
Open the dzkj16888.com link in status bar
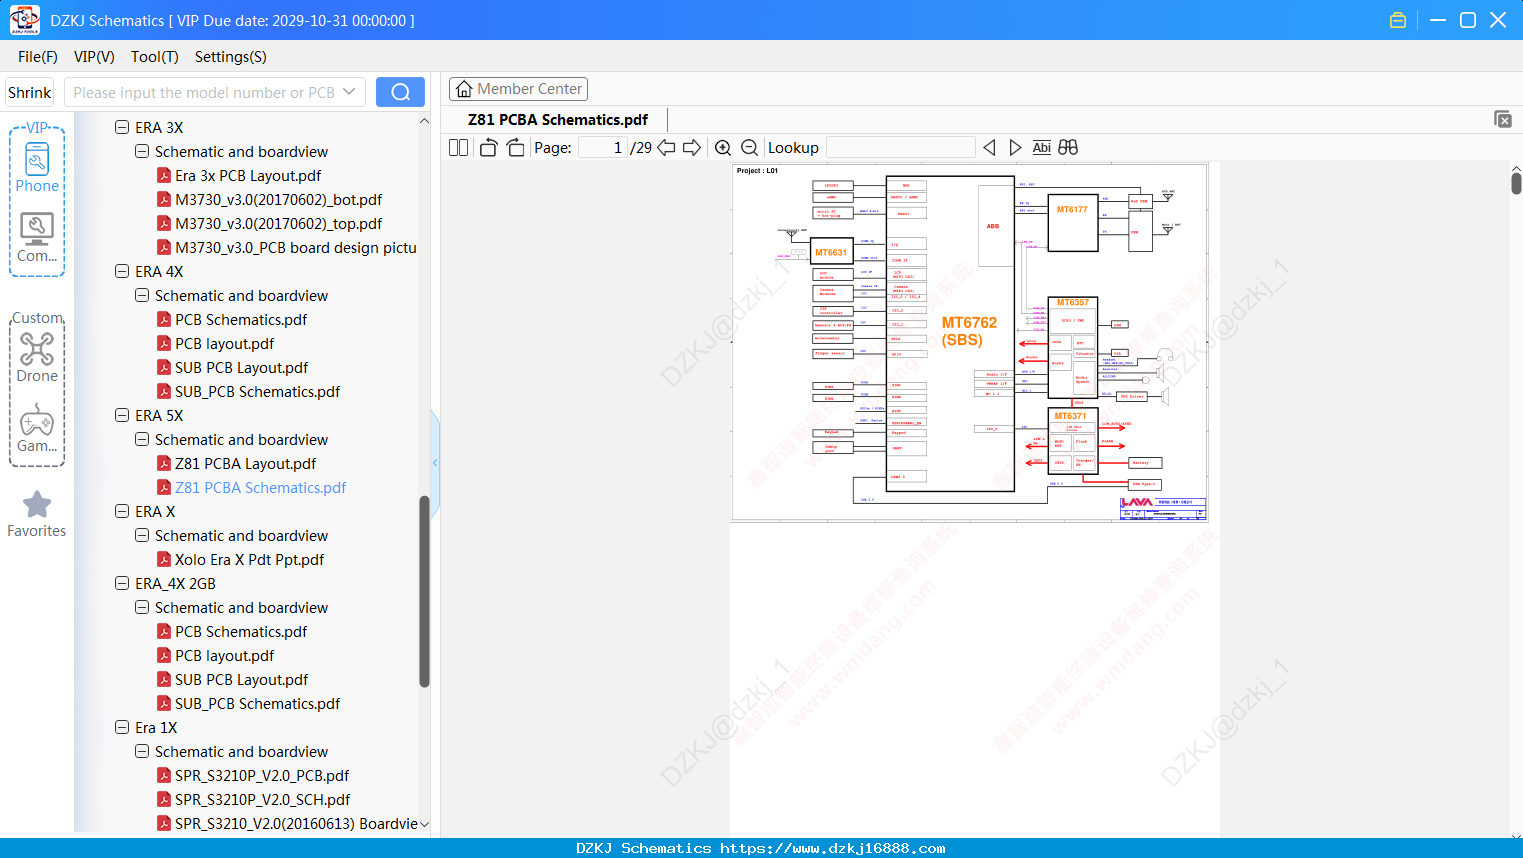[833, 848]
